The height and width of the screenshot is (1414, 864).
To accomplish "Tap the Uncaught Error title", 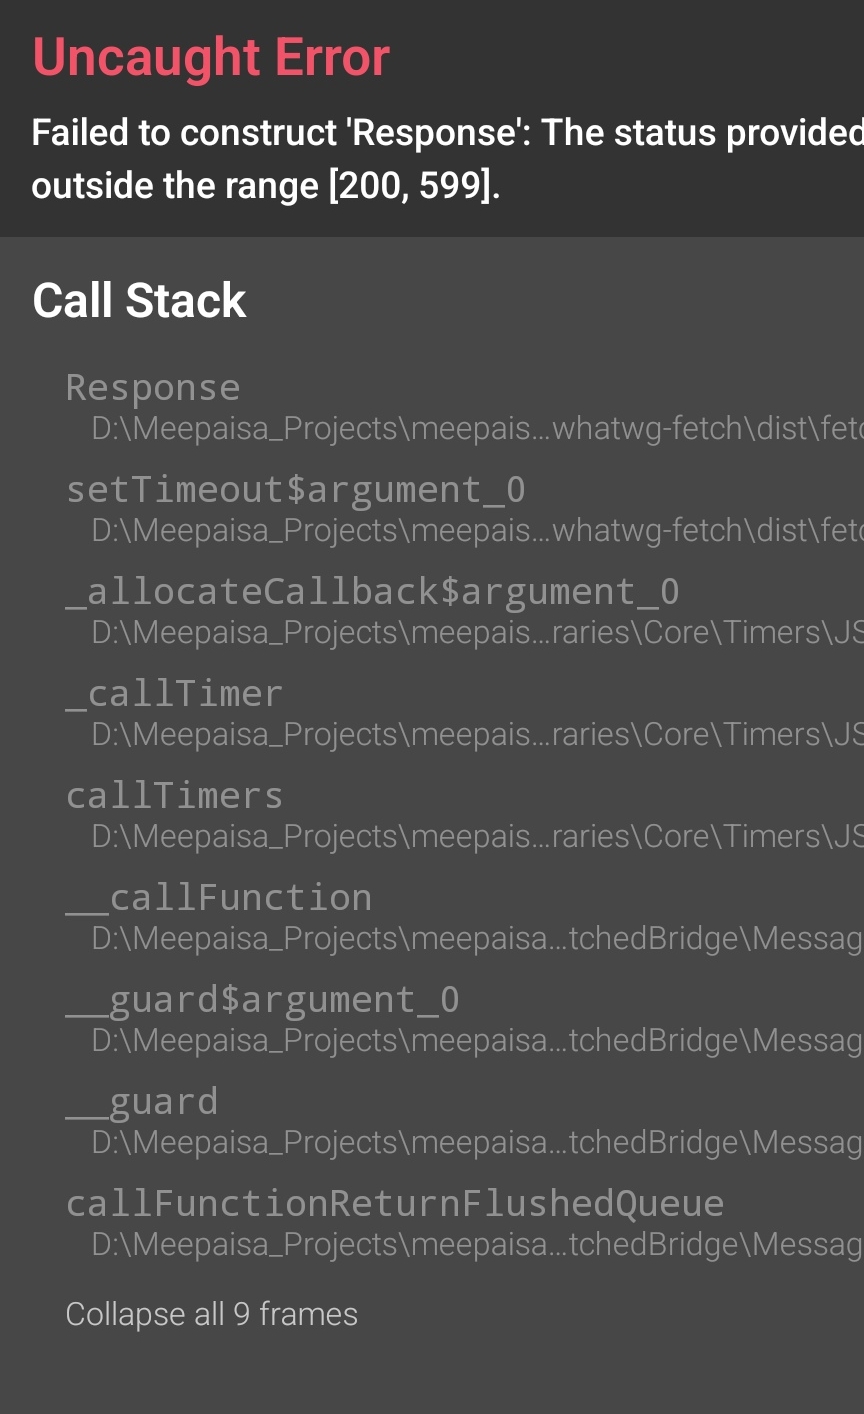I will pyautogui.click(x=211, y=57).
